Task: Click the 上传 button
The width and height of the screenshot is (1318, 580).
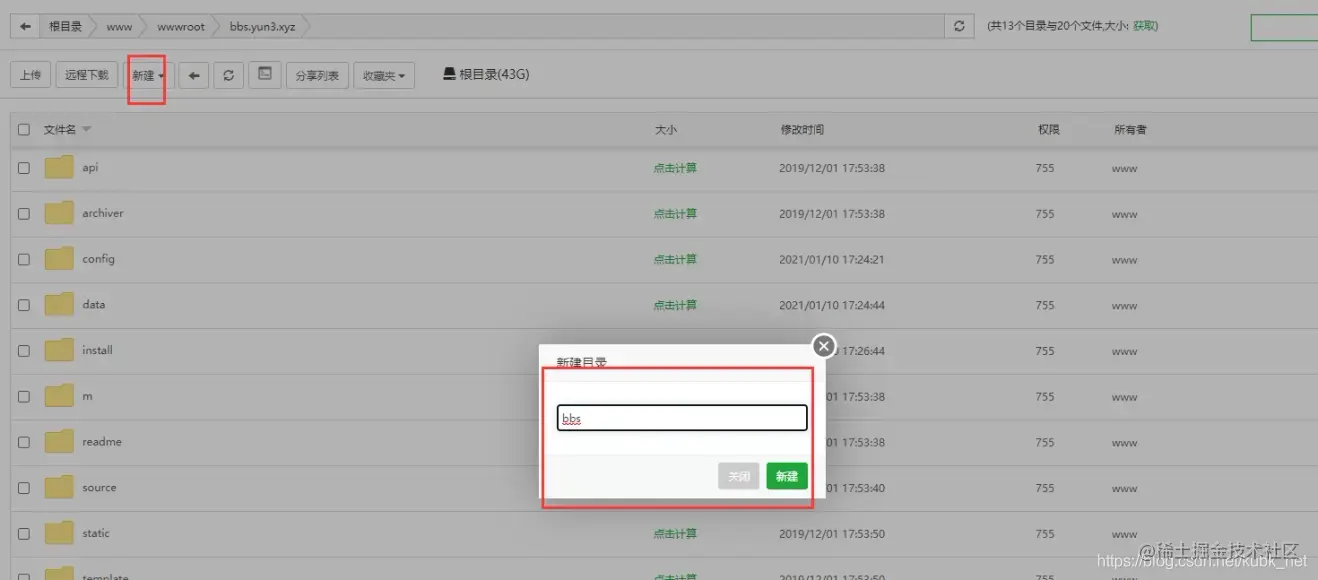Action: tap(31, 75)
